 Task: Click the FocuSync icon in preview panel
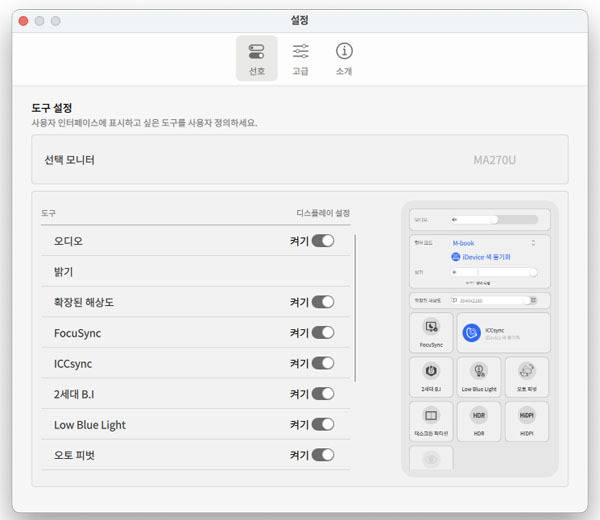pyautogui.click(x=431, y=328)
